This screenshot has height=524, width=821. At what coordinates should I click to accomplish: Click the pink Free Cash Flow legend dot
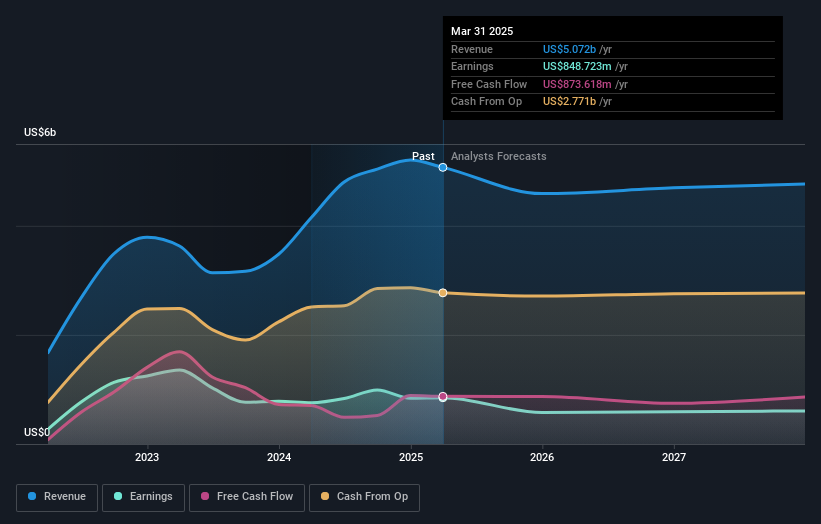click(x=205, y=496)
